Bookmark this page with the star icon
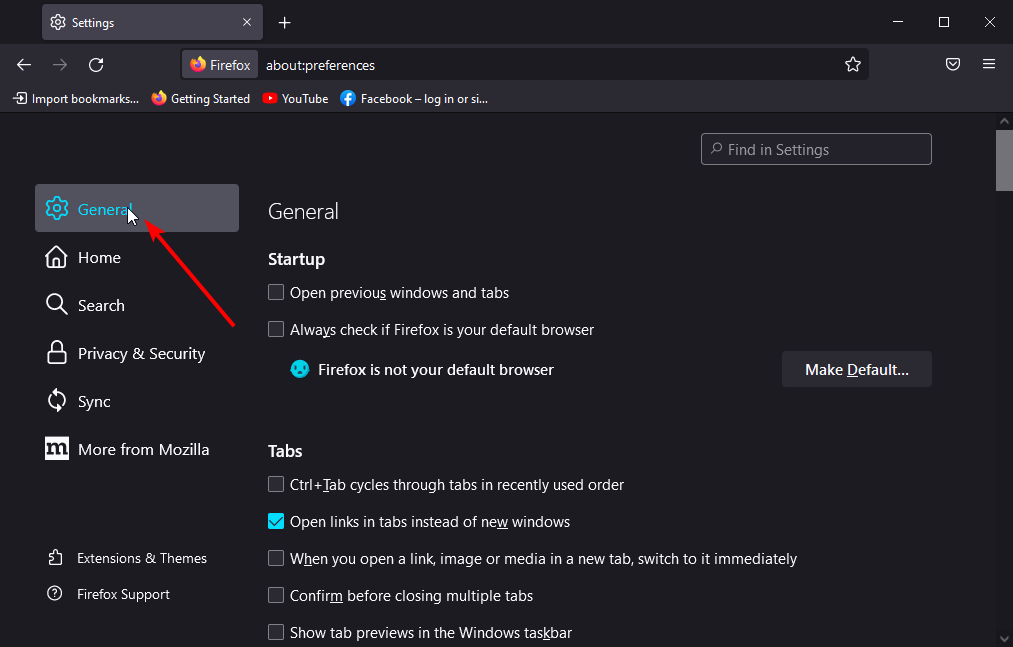Image resolution: width=1013 pixels, height=647 pixels. coord(853,64)
